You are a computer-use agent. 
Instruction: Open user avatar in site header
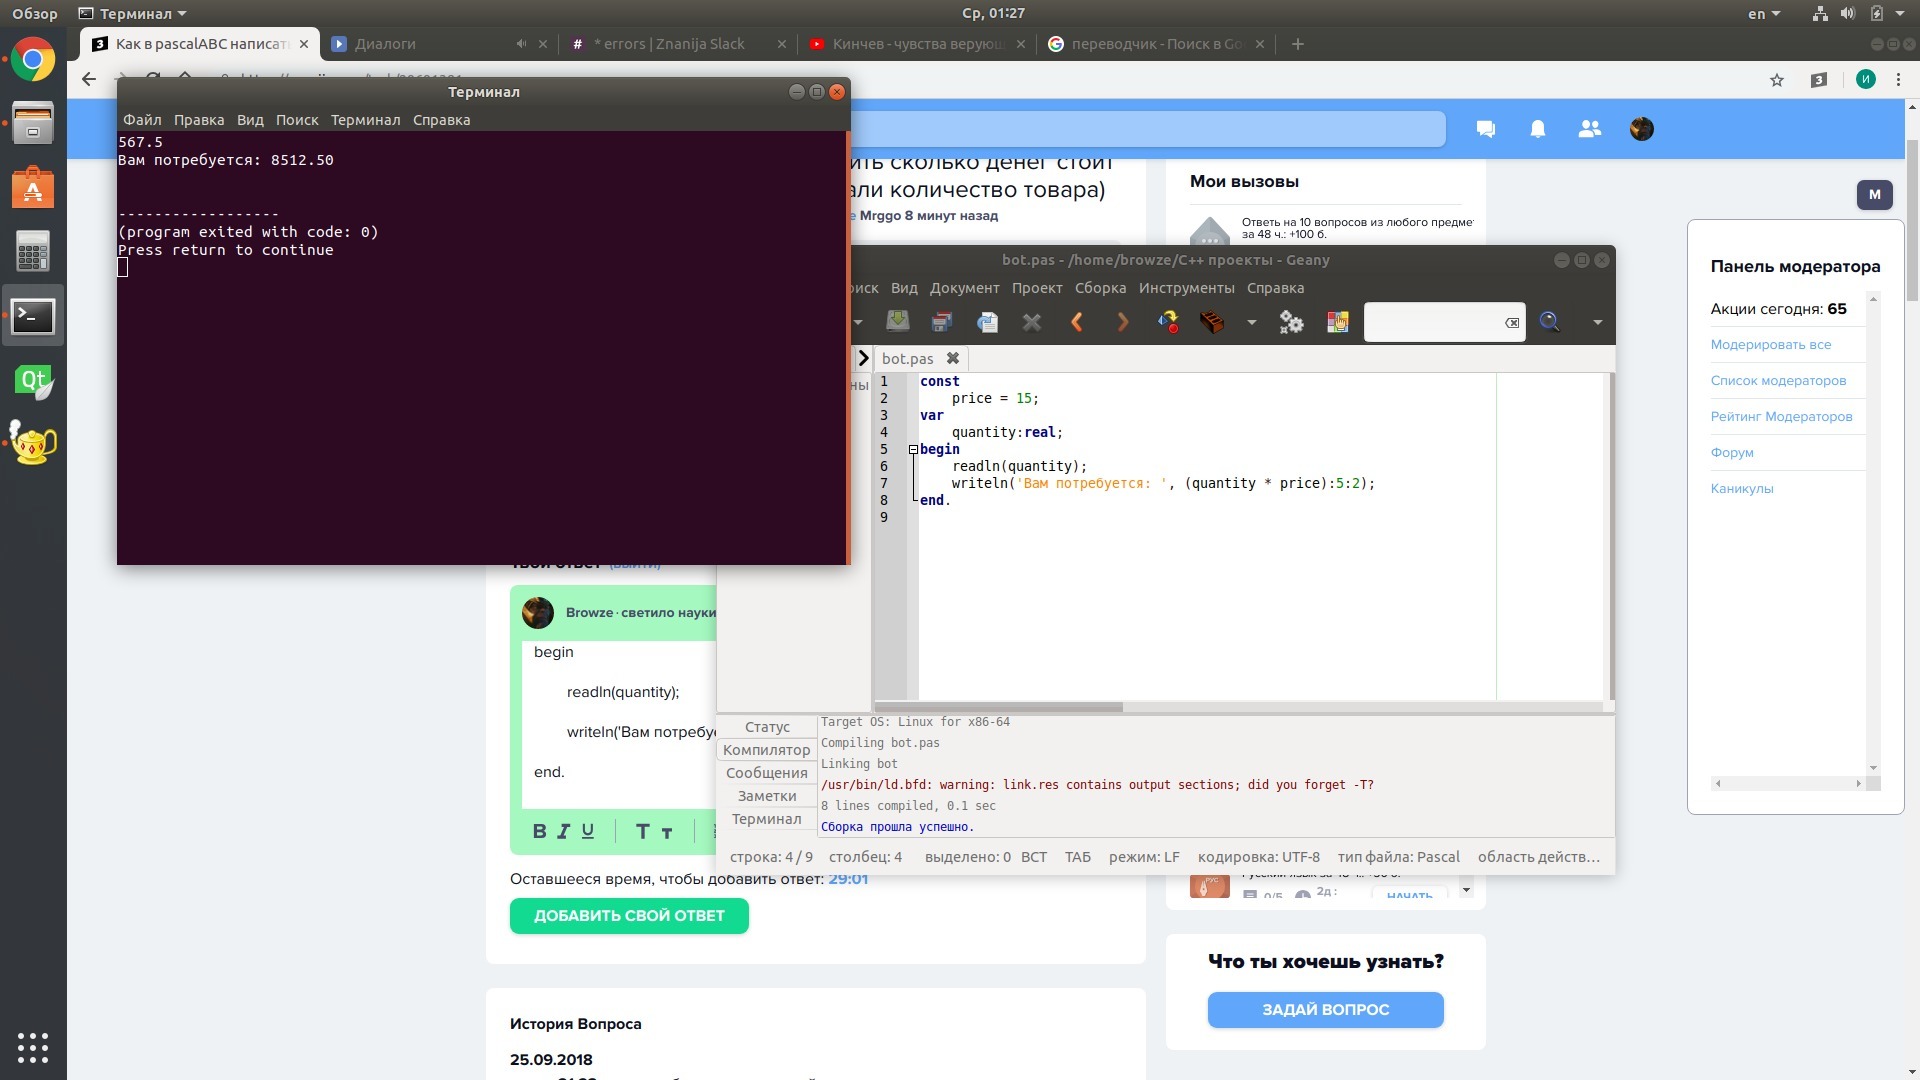[1642, 129]
